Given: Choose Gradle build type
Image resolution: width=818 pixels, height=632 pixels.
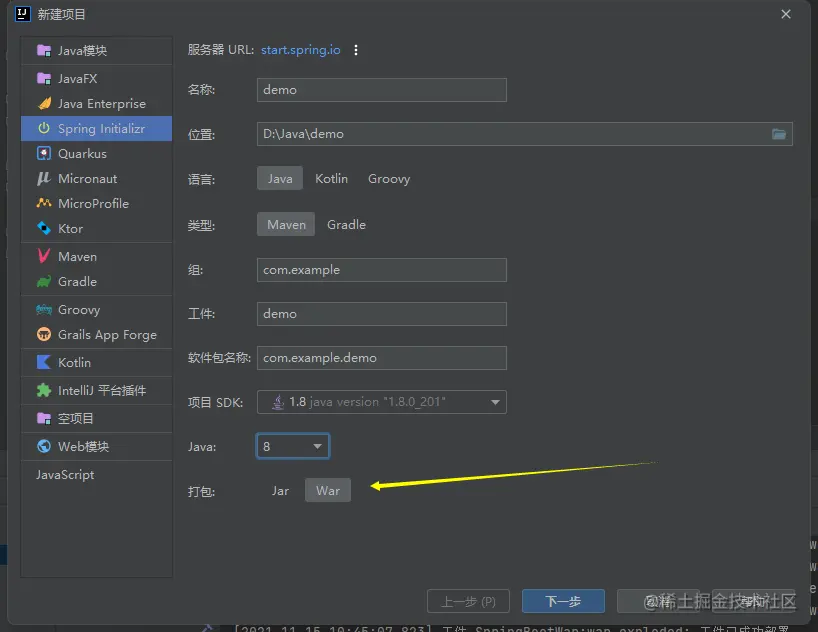Looking at the screenshot, I should pyautogui.click(x=346, y=224).
